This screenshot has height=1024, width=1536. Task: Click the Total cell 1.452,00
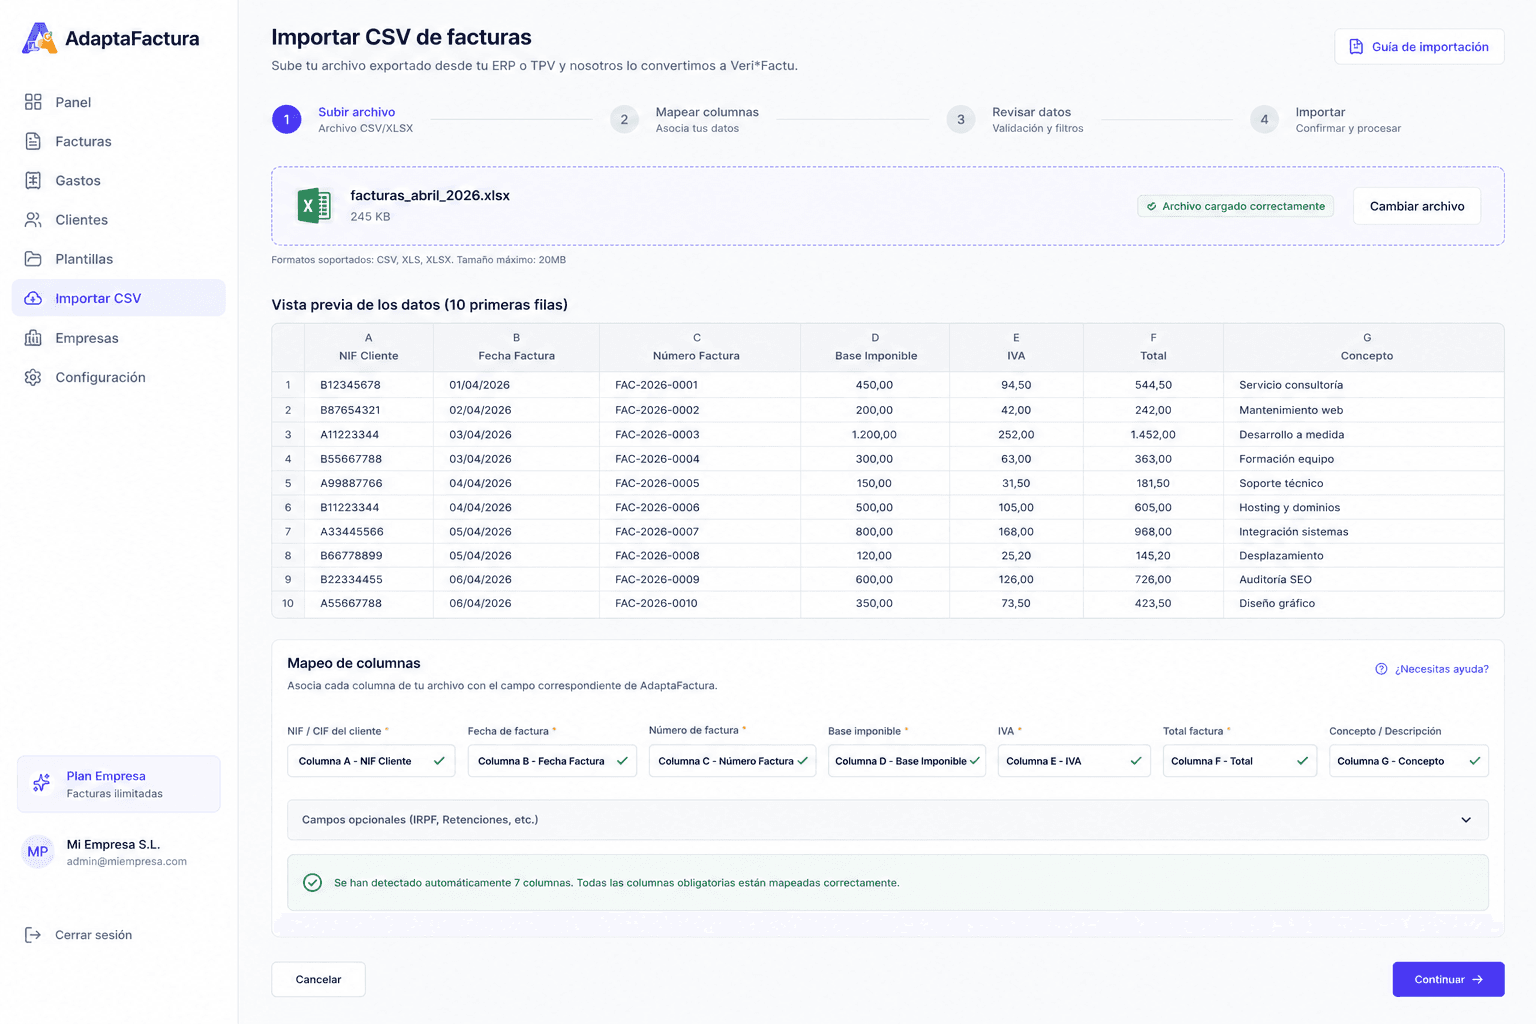click(x=1153, y=435)
